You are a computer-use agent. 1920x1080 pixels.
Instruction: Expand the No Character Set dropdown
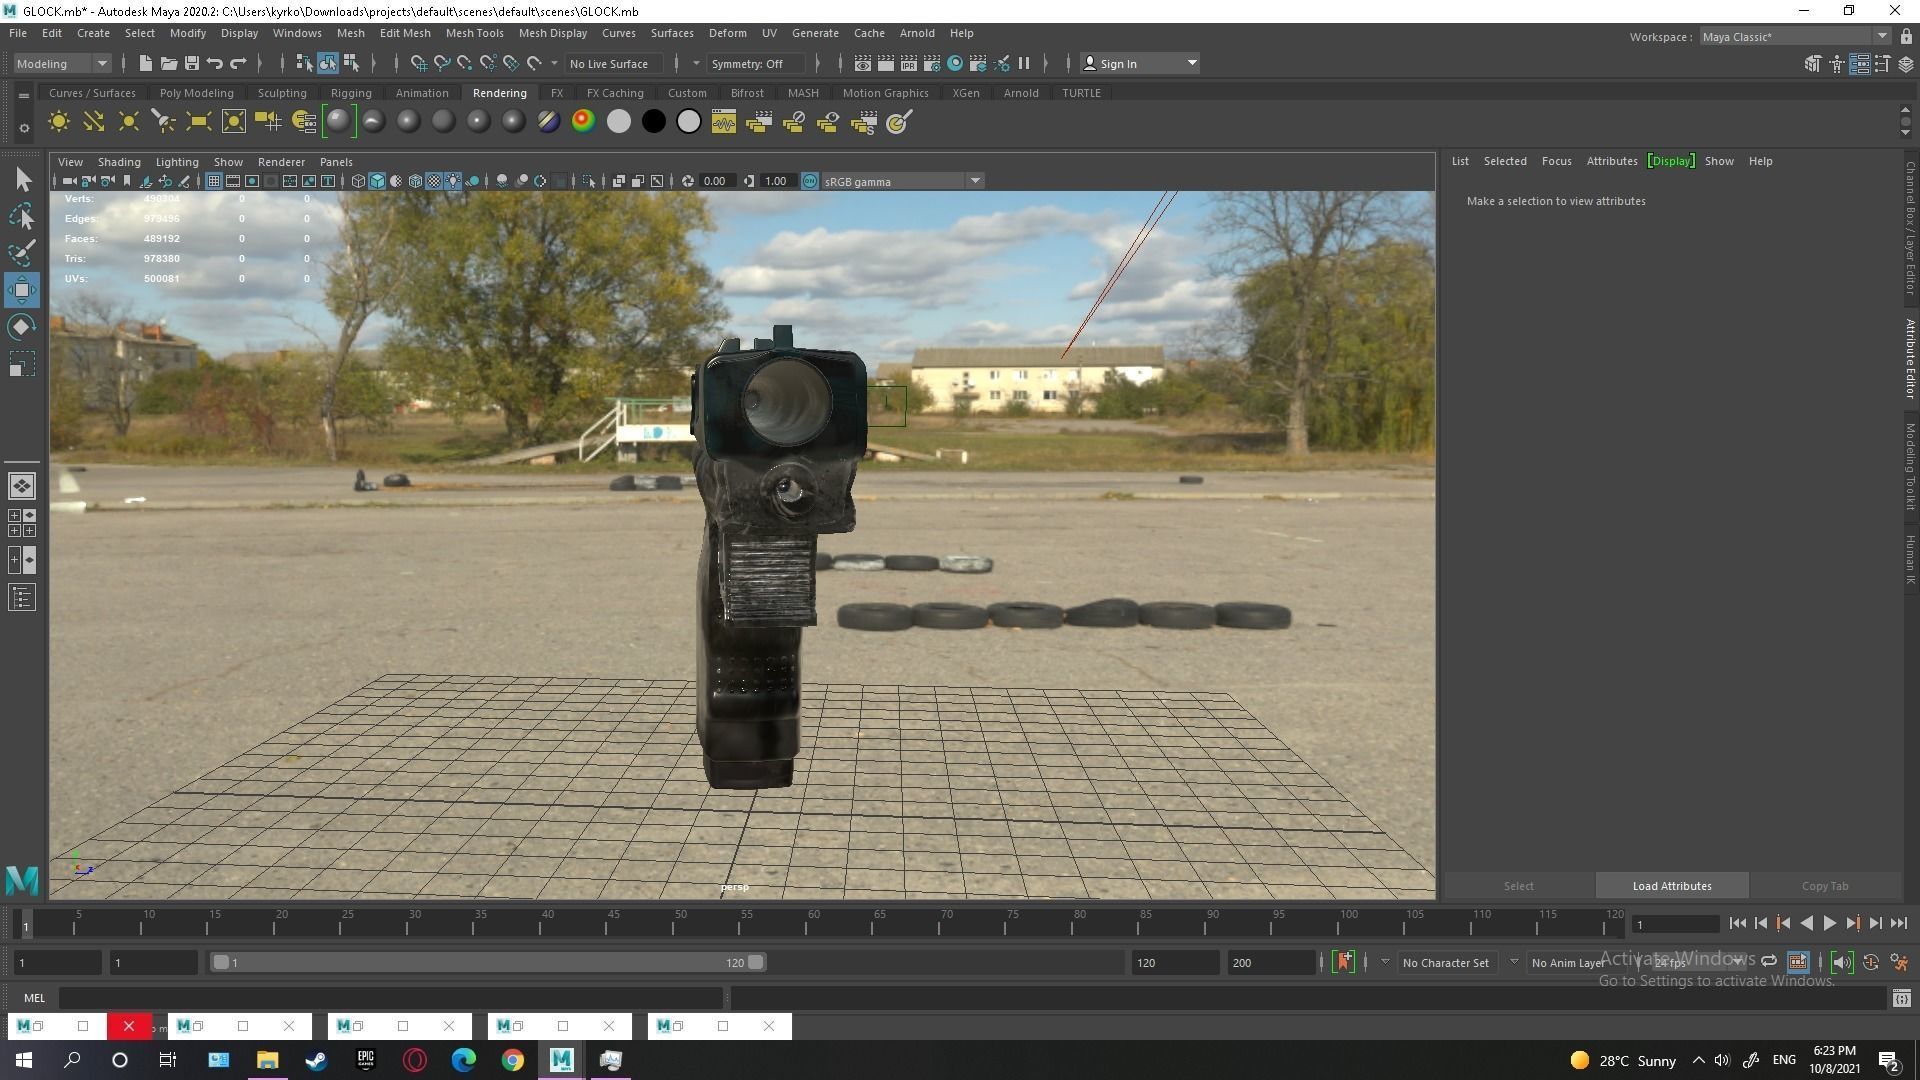coord(1514,962)
